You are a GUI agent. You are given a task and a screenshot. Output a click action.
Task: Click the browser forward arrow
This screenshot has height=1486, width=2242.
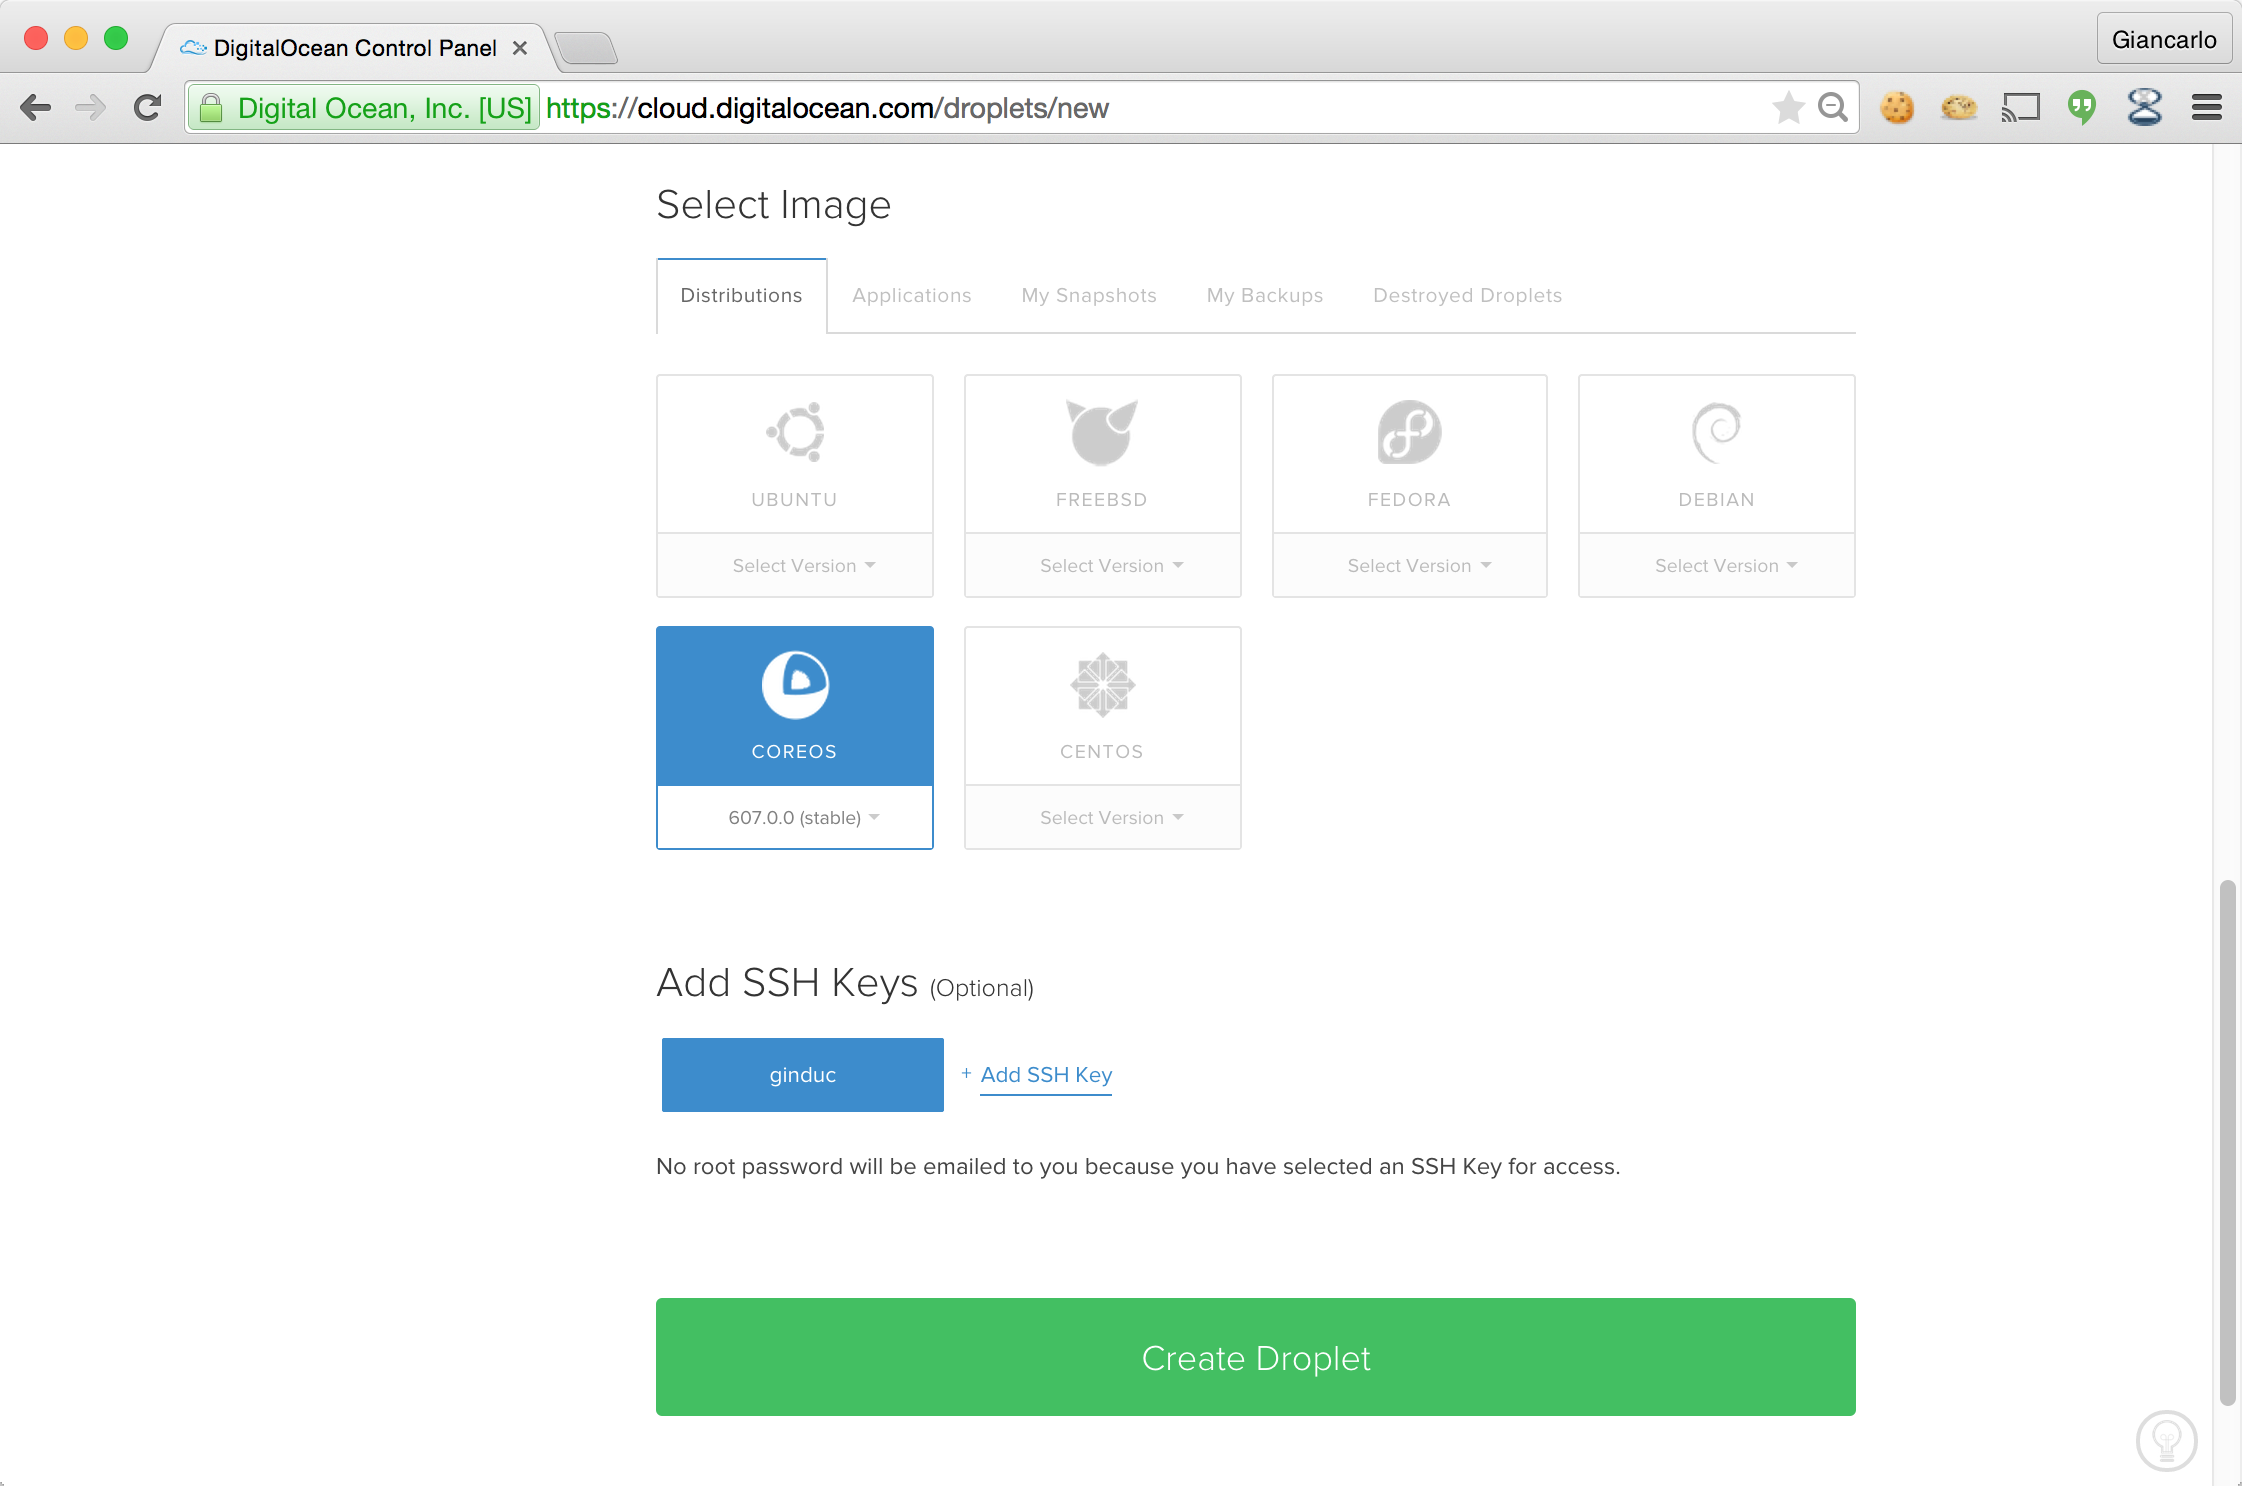[x=91, y=107]
